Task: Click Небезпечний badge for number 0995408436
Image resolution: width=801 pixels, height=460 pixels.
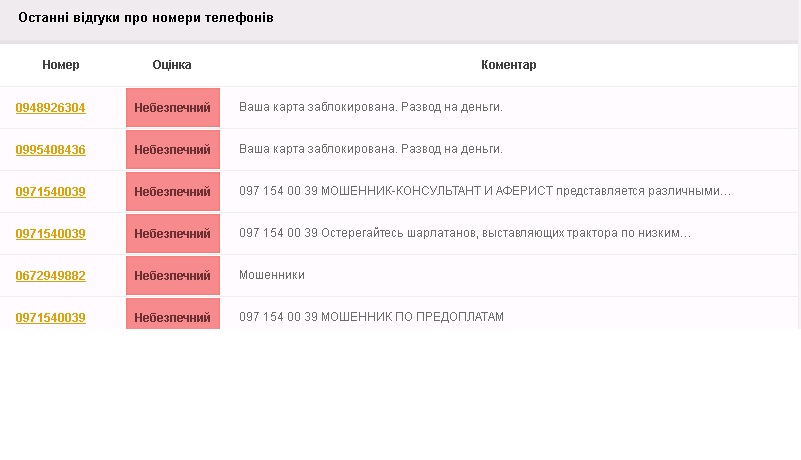Action: click(x=172, y=150)
